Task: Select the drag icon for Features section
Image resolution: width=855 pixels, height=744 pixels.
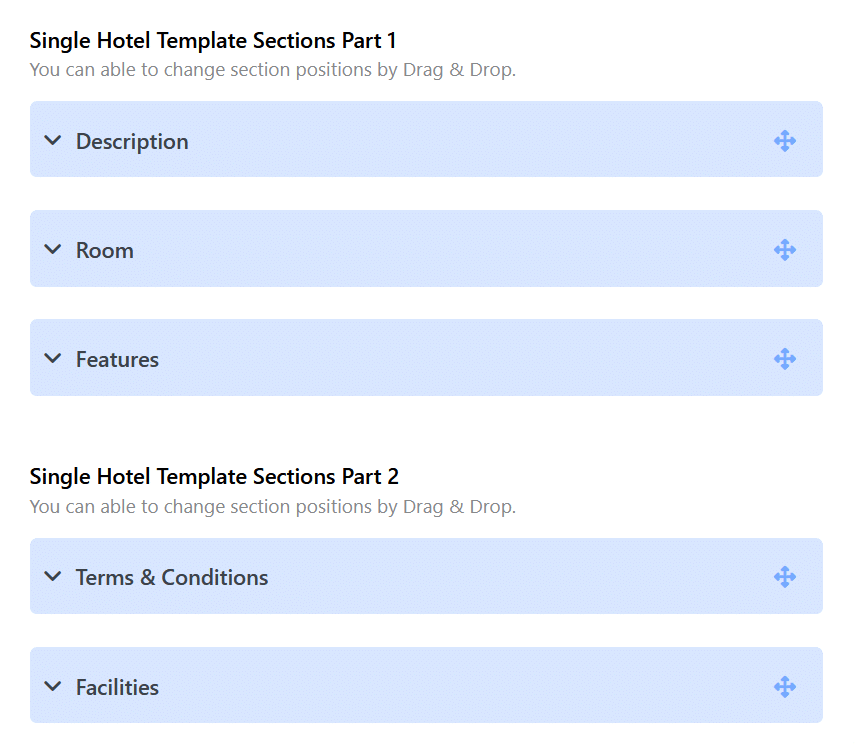Action: click(785, 359)
